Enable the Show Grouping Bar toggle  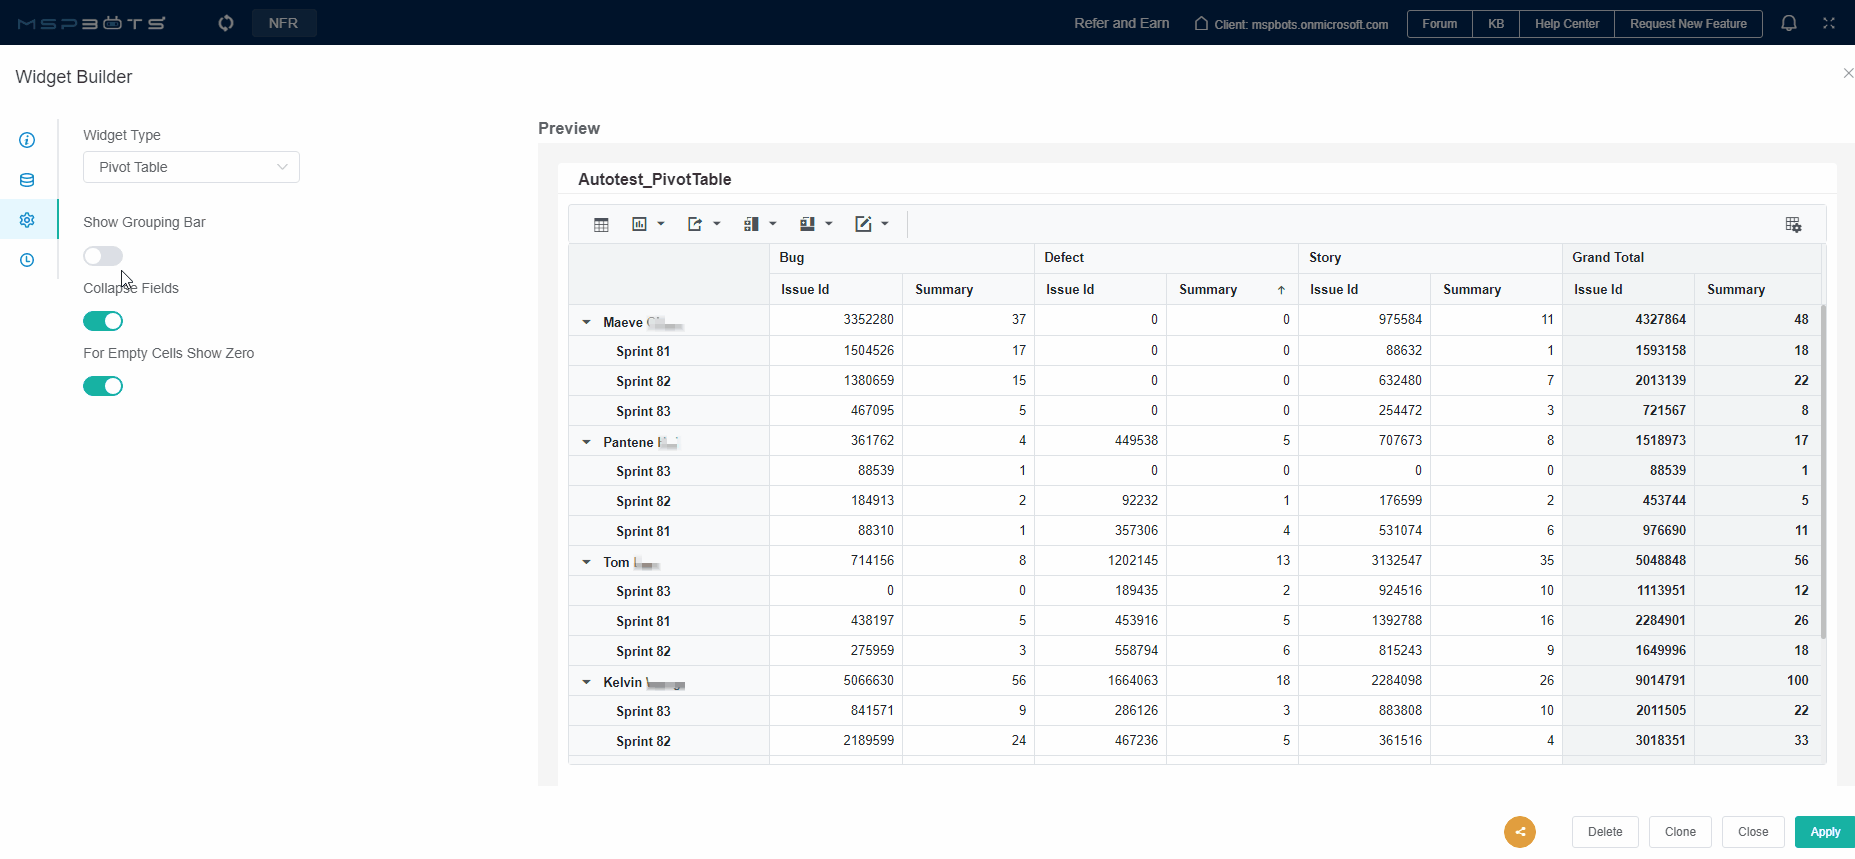(x=103, y=256)
